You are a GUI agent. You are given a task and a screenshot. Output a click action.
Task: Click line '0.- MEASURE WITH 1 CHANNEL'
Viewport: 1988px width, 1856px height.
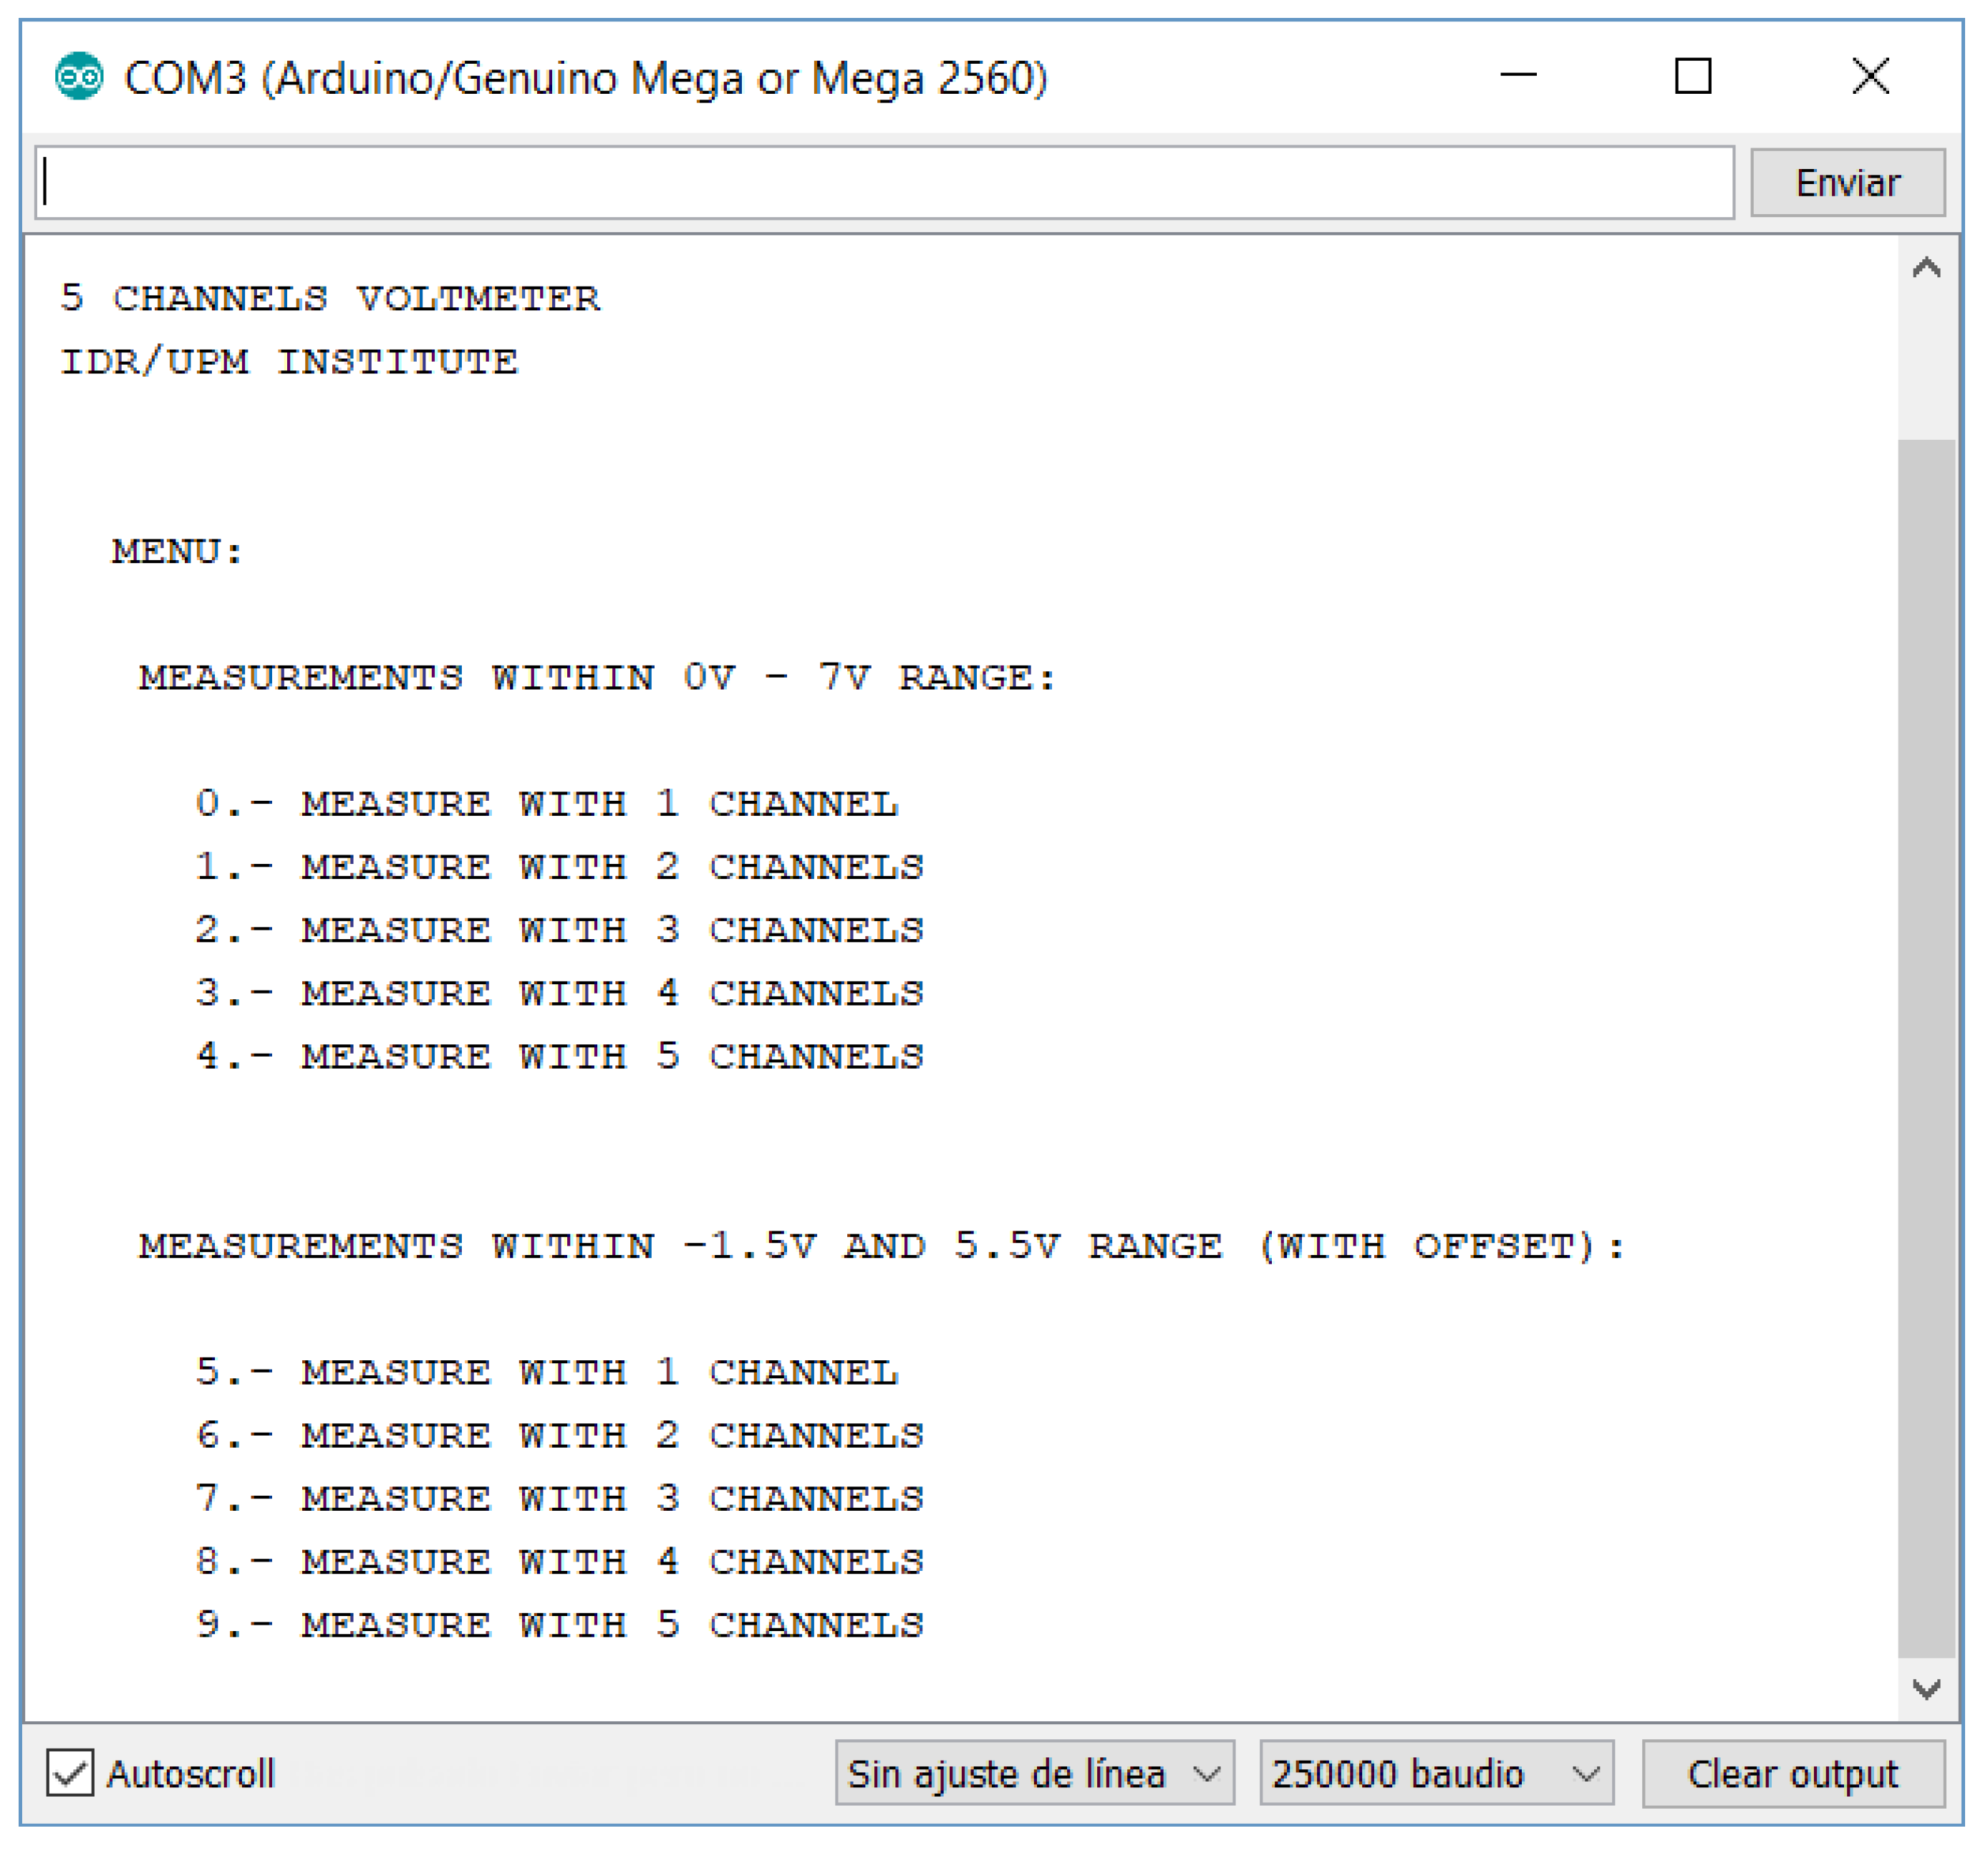(x=547, y=803)
